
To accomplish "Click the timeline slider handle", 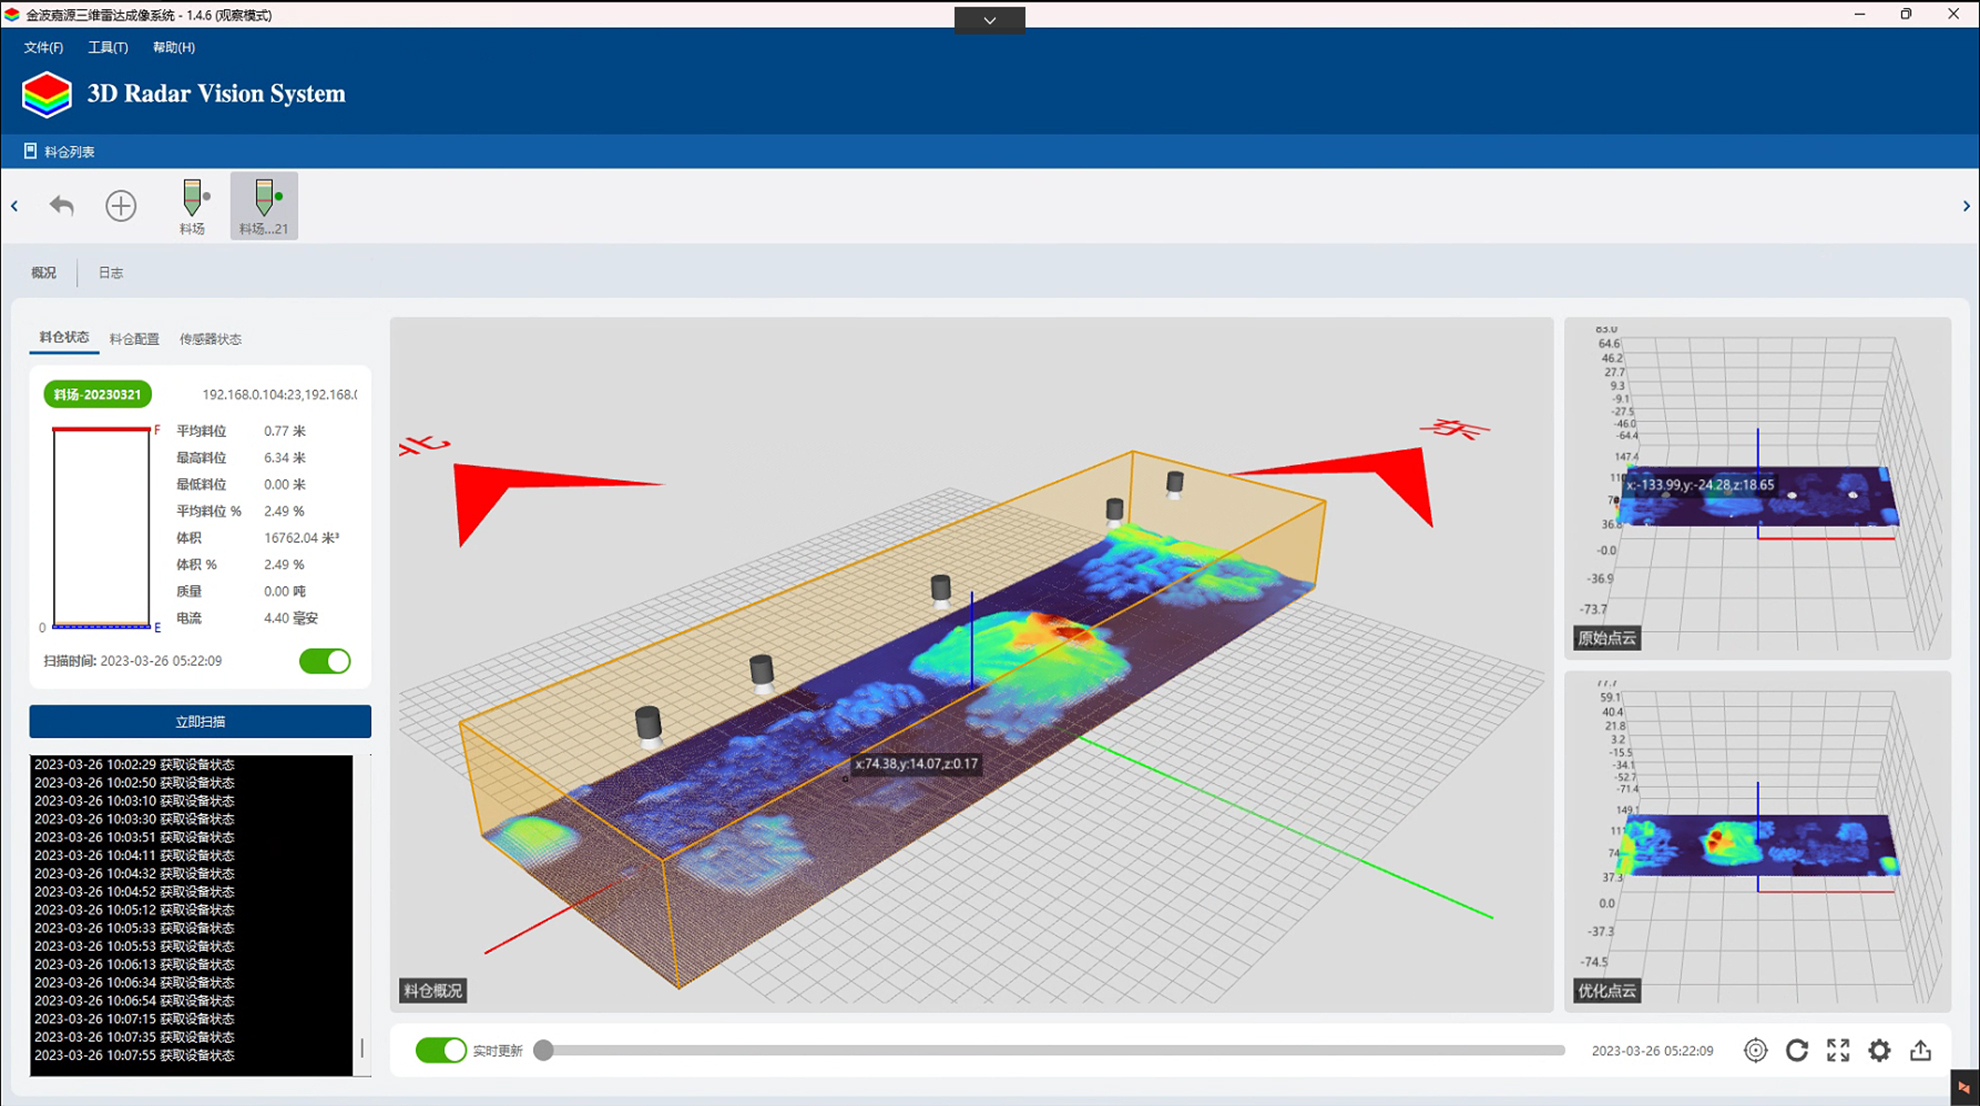I will pyautogui.click(x=543, y=1050).
